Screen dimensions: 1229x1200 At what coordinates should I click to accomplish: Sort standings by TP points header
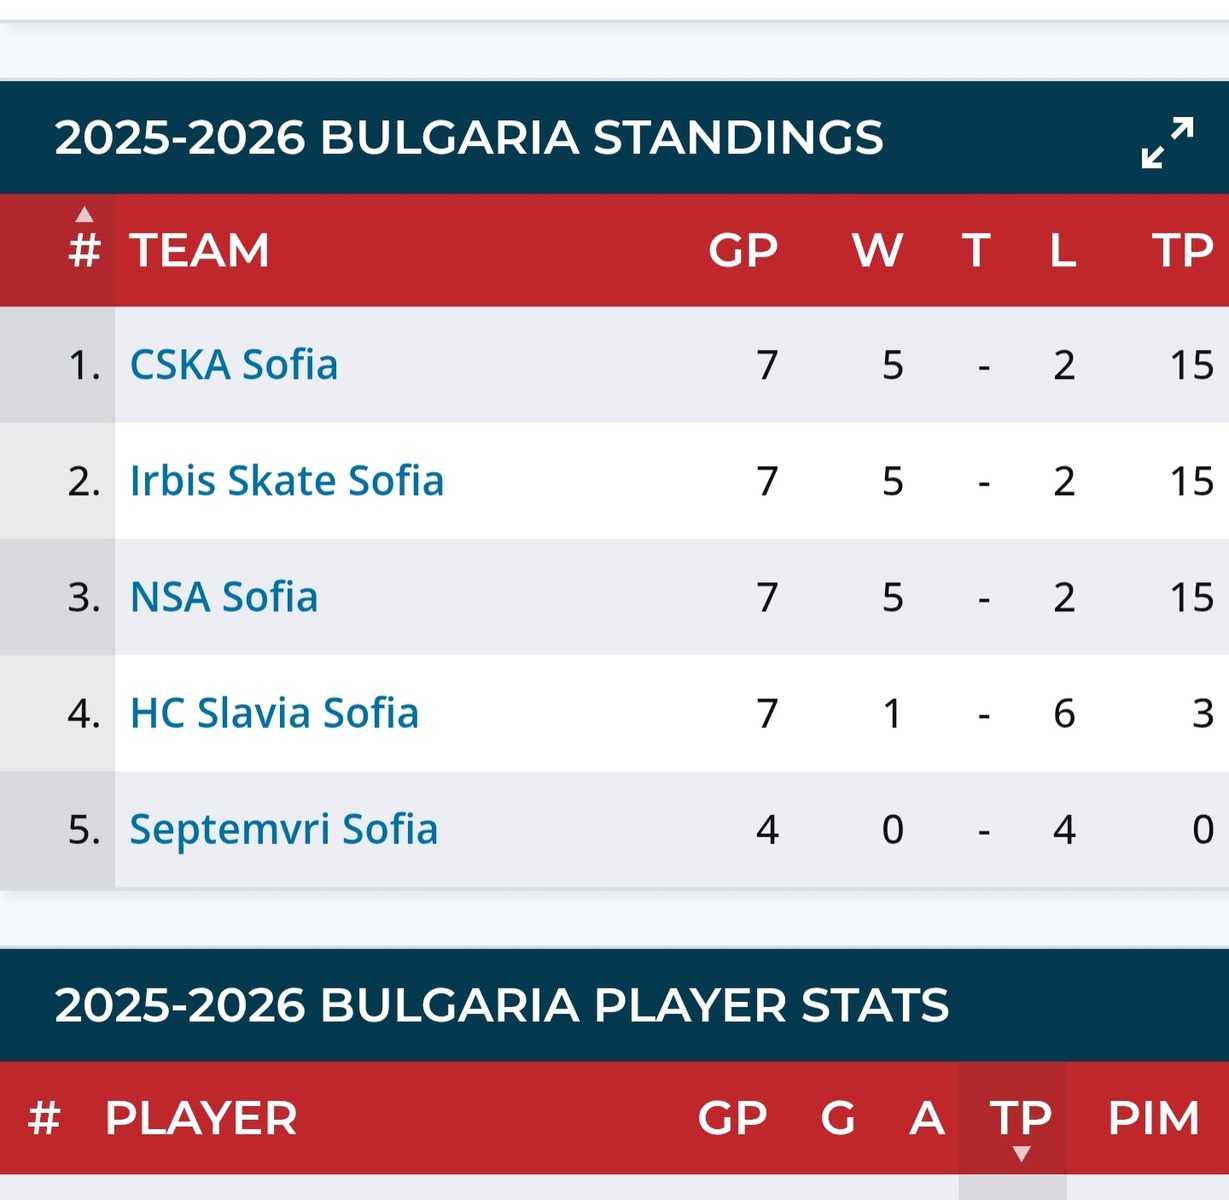1182,249
